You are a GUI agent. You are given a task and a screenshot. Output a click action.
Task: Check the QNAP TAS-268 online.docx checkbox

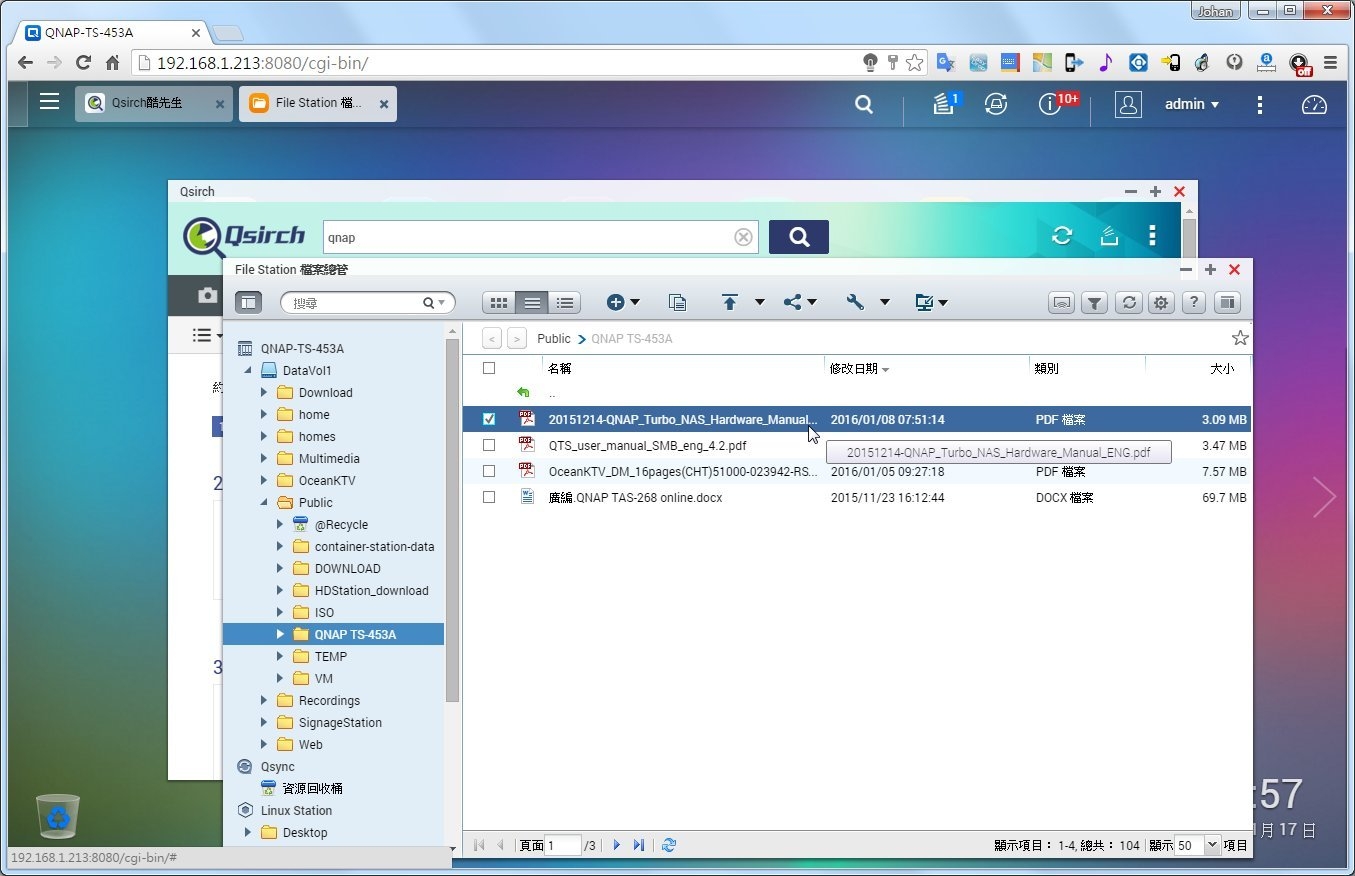coord(489,497)
